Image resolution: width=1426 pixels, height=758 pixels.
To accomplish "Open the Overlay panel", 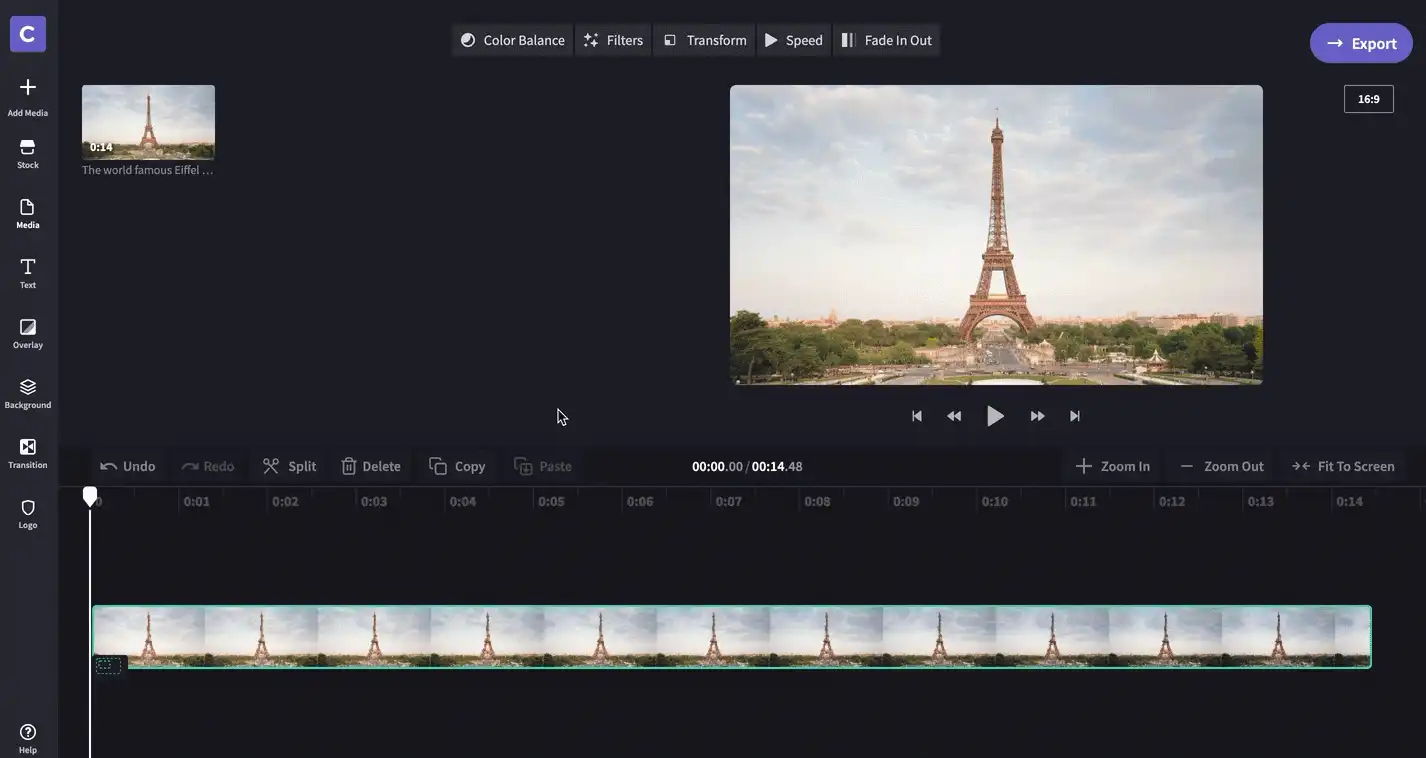I will pos(28,333).
